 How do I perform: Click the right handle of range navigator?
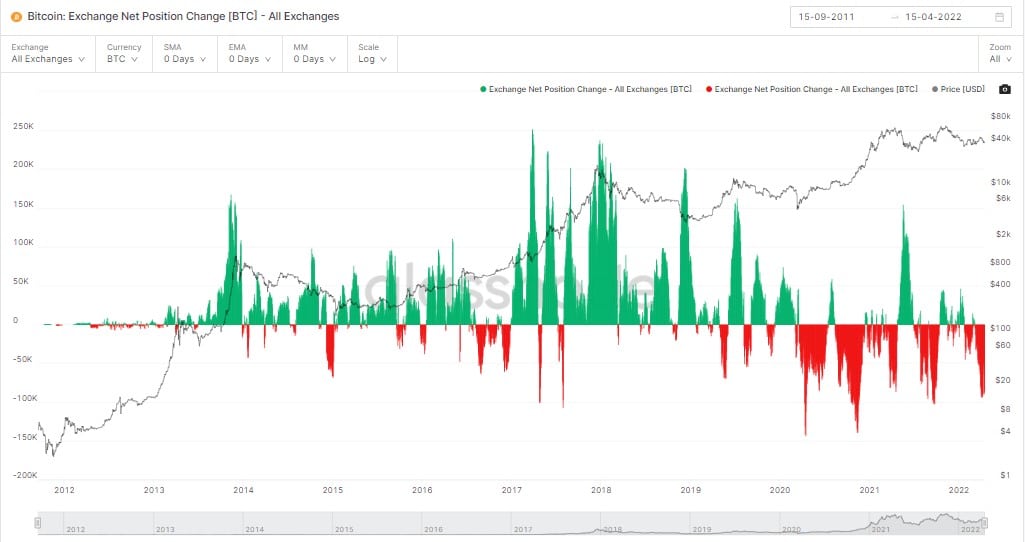pos(985,523)
